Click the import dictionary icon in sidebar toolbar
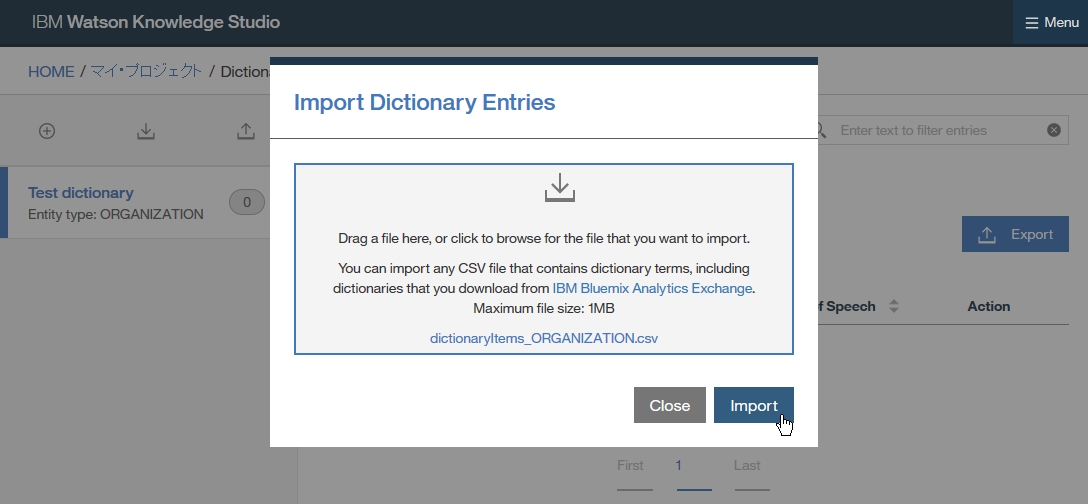The image size is (1088, 504). [146, 131]
